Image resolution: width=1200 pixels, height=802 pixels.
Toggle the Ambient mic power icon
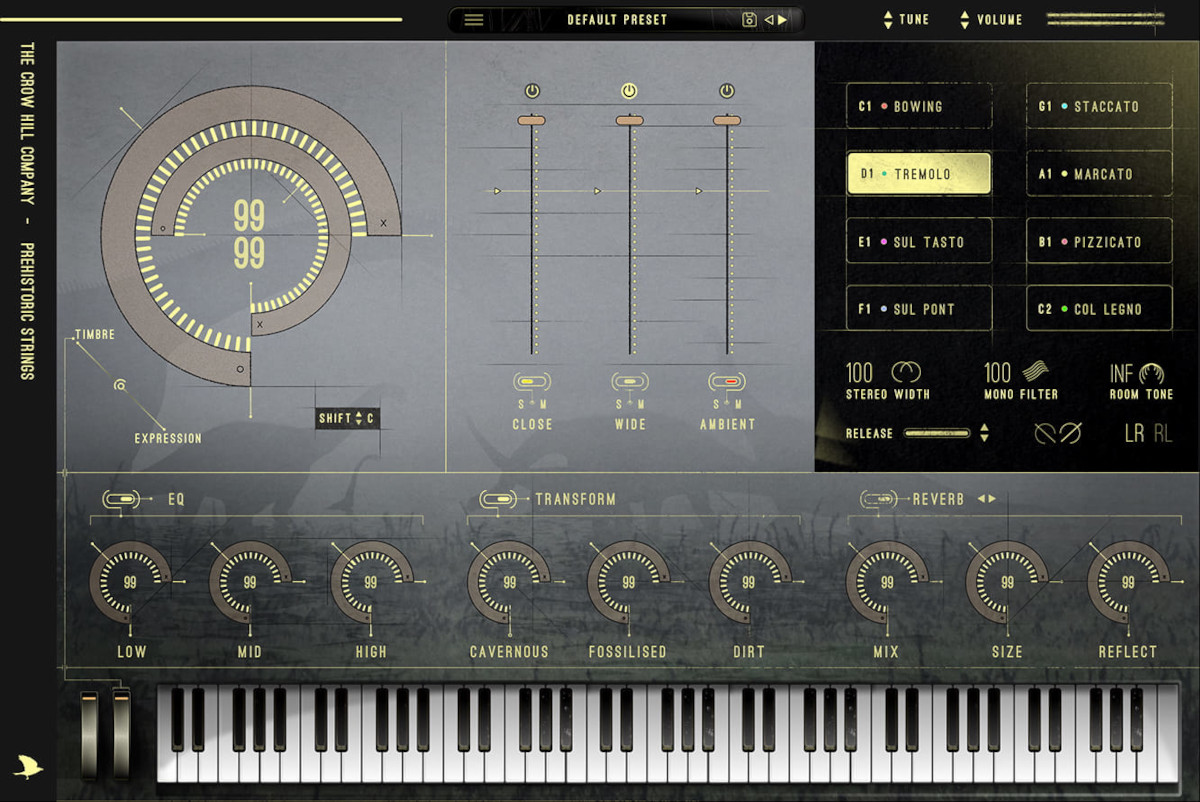pyautogui.click(x=727, y=92)
